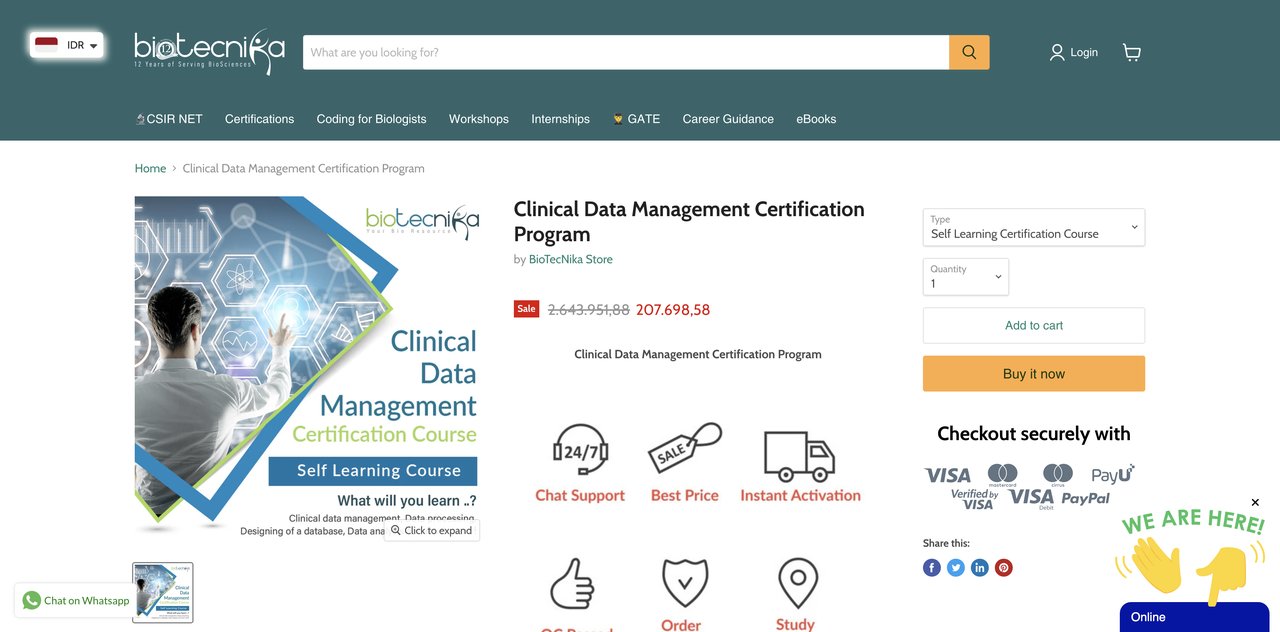Click the PayU logo
1280x632 pixels.
pyautogui.click(x=1112, y=474)
